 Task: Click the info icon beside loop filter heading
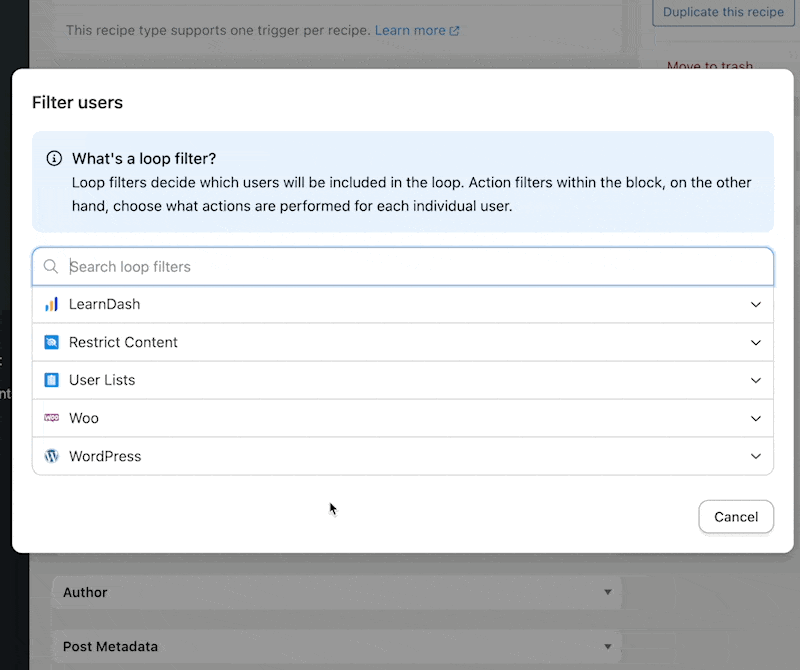coord(54,159)
